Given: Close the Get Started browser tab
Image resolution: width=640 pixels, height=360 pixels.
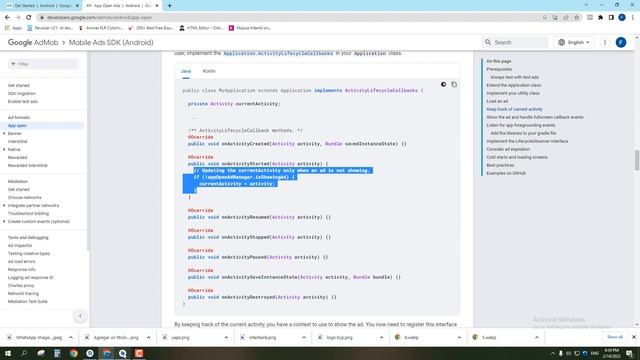Looking at the screenshot, I should (x=77, y=6).
